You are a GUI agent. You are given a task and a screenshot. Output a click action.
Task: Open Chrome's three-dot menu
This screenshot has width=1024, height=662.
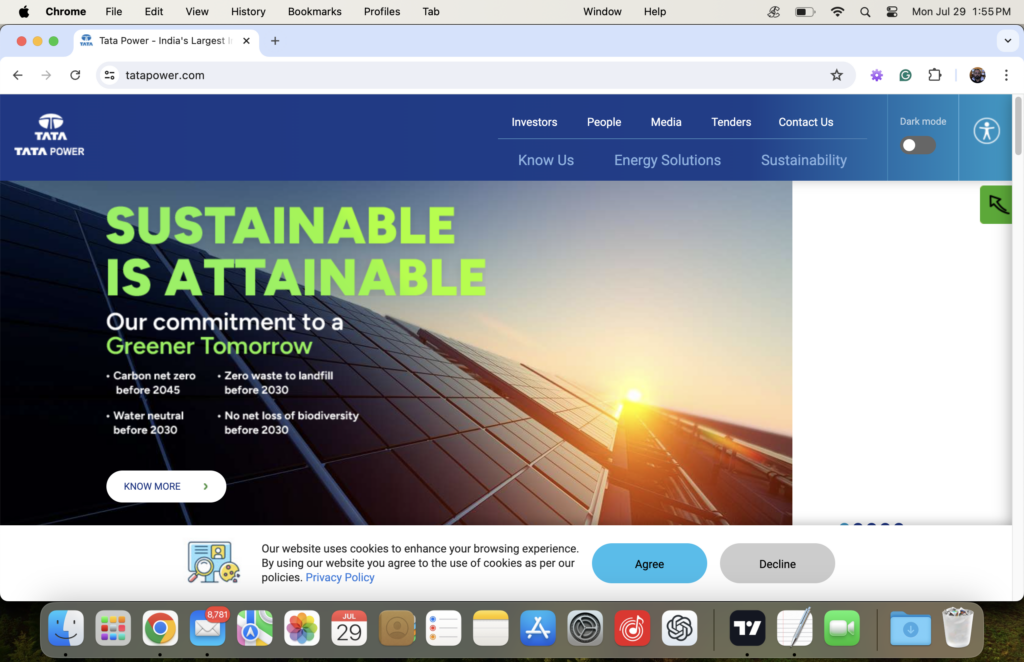1006,75
